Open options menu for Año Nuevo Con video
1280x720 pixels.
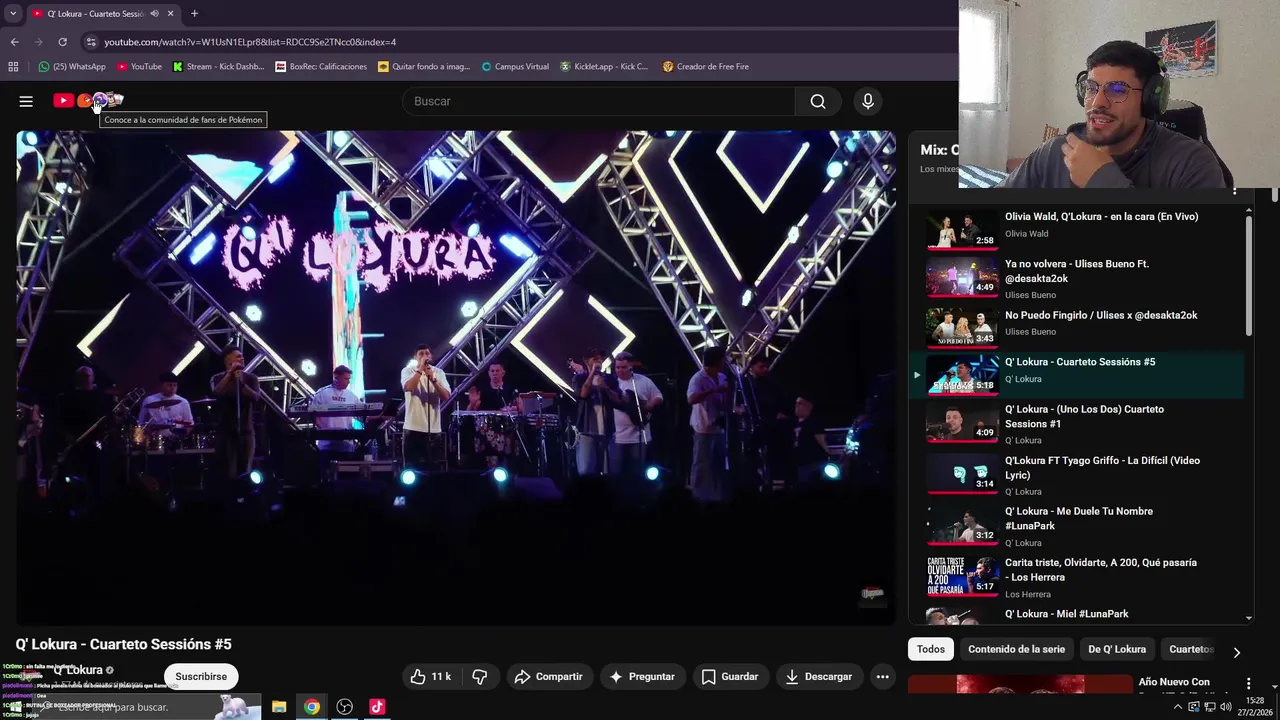point(1248,683)
